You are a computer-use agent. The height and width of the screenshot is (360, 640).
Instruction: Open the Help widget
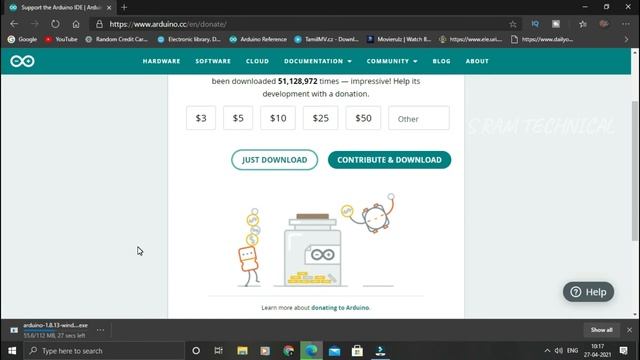(x=588, y=292)
